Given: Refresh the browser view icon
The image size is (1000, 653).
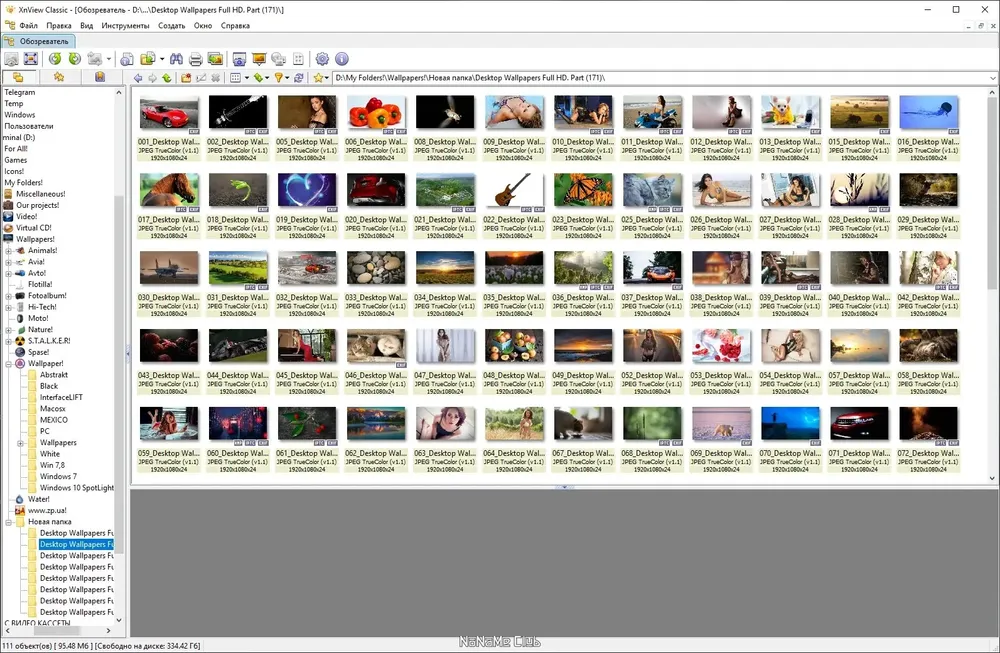Looking at the screenshot, I should click(298, 78).
